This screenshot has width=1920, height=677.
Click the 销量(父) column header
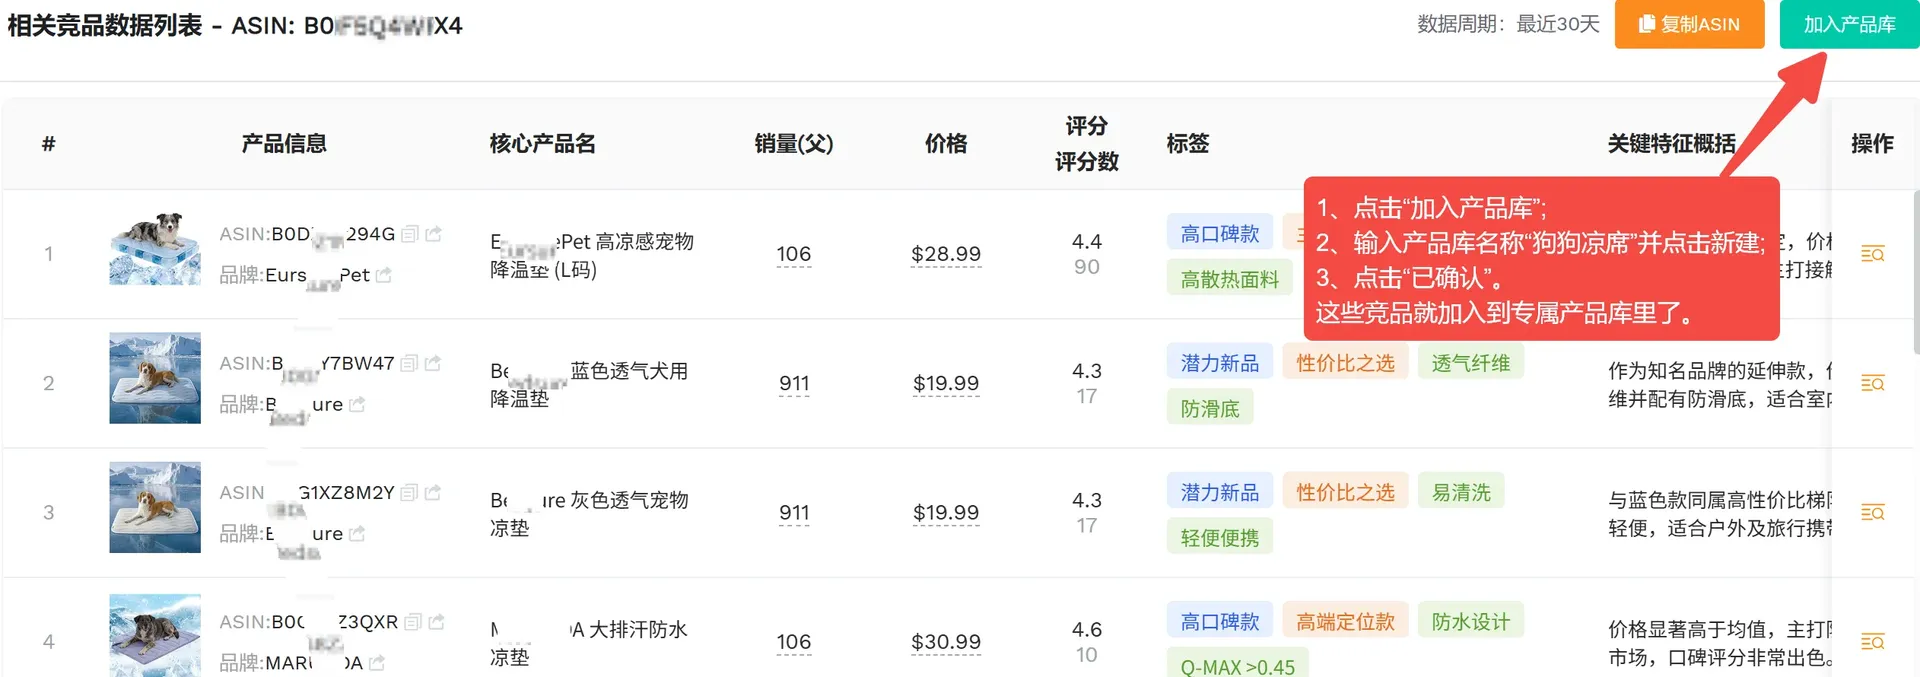[794, 144]
